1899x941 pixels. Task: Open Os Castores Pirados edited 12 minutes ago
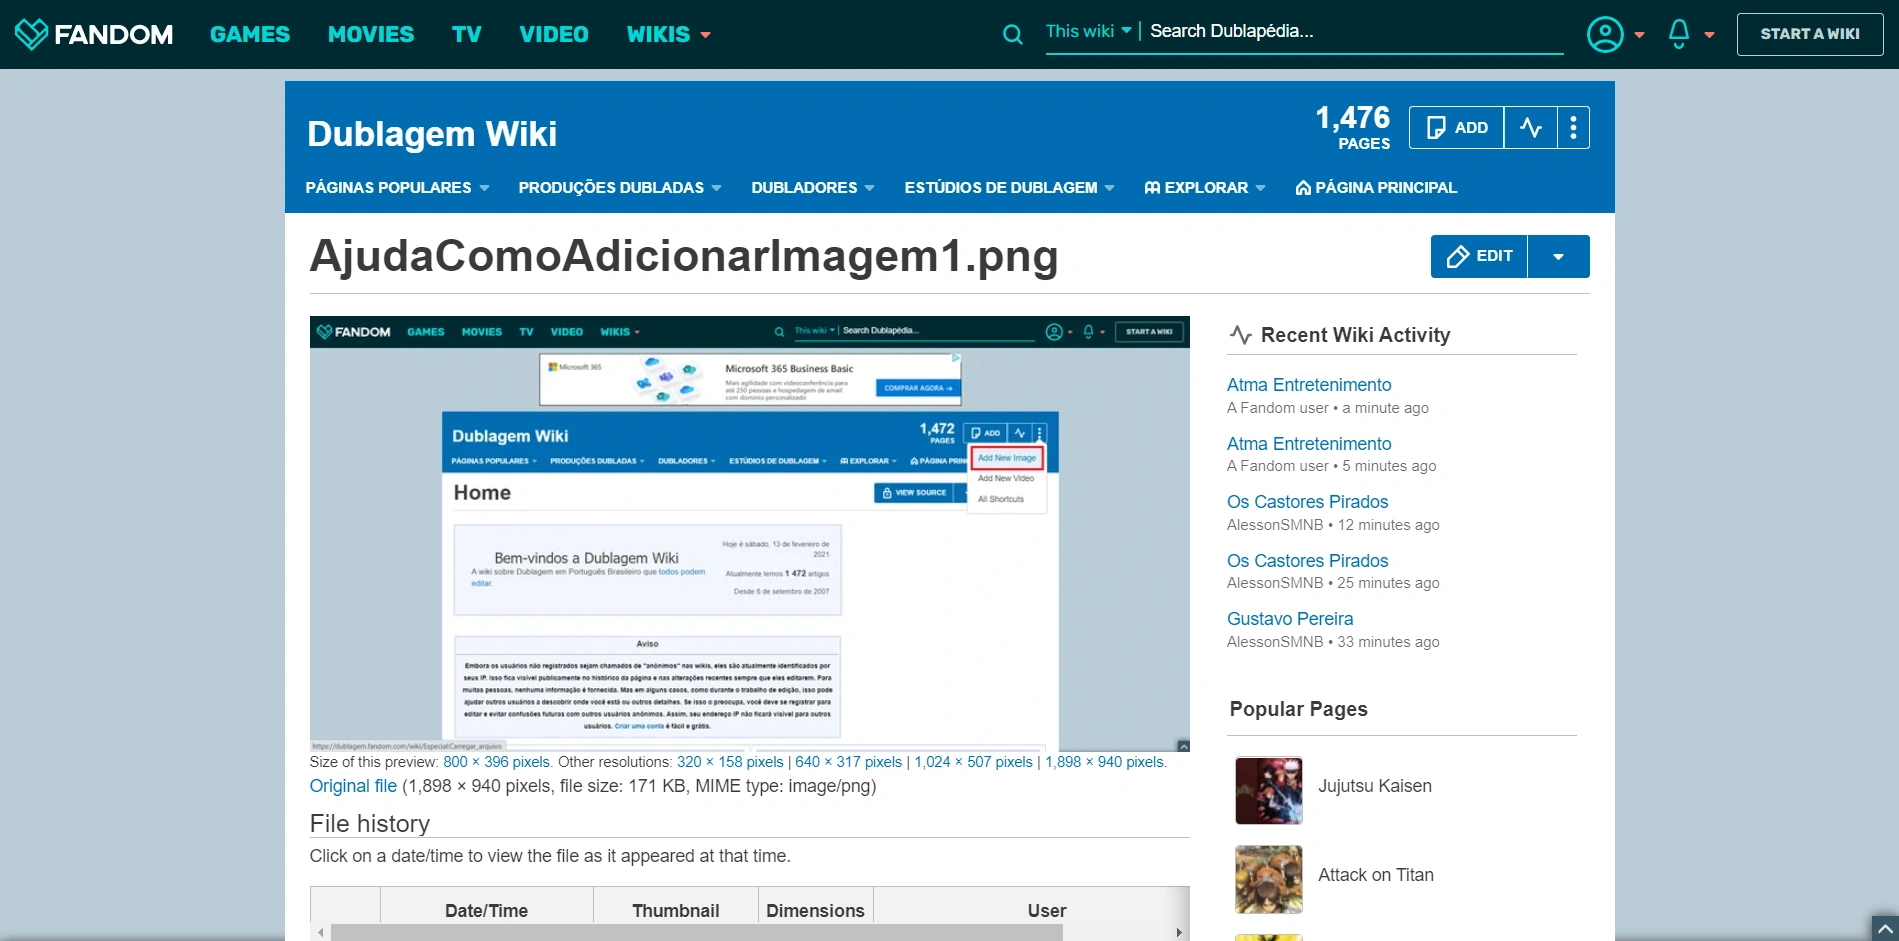1308,502
